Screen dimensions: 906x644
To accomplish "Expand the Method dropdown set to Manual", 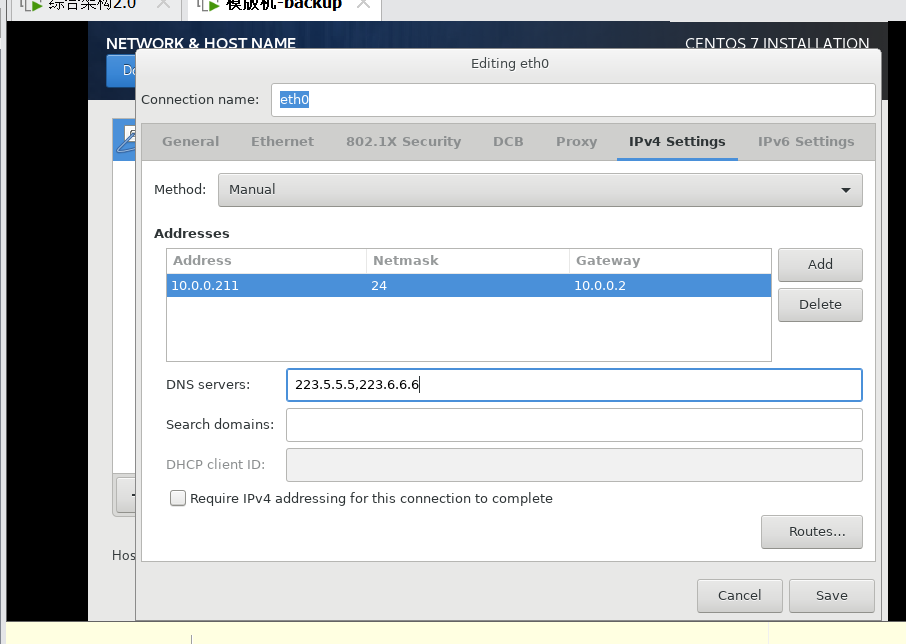I will [540, 190].
